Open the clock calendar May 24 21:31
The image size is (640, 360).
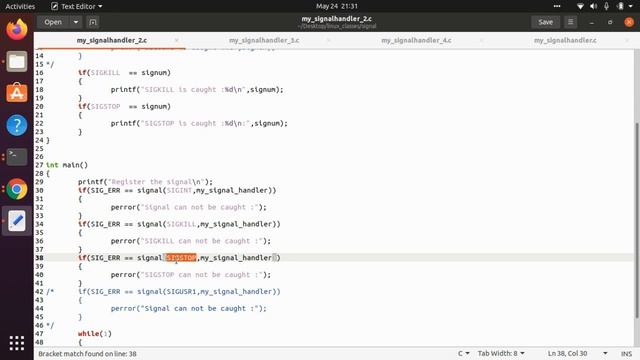point(337,6)
